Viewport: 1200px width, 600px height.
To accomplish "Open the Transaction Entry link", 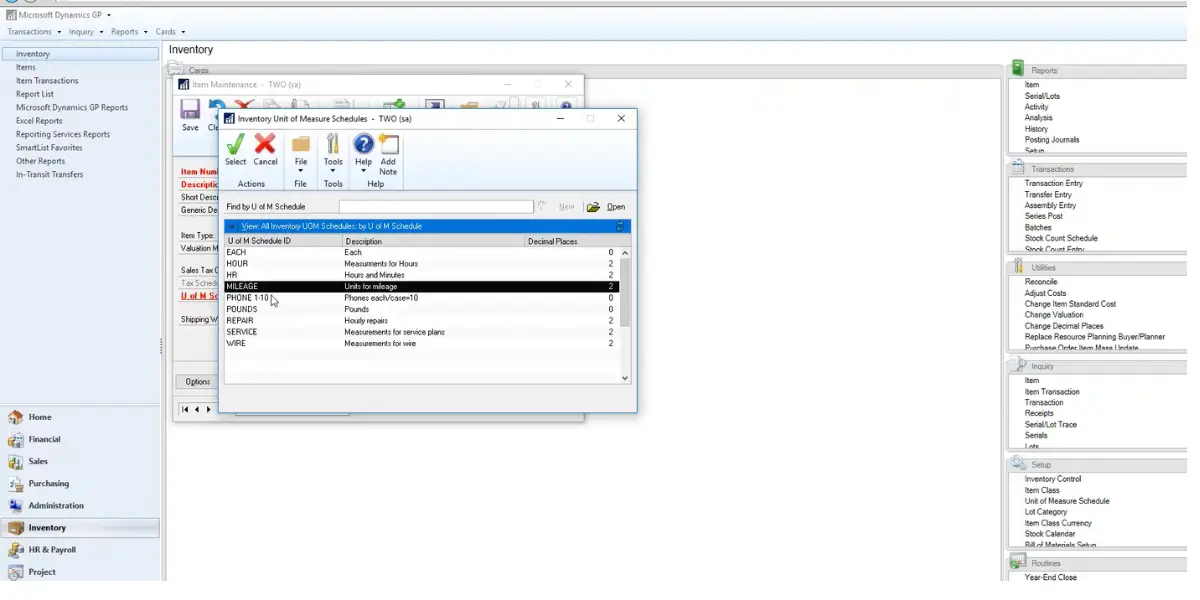I will (1054, 183).
